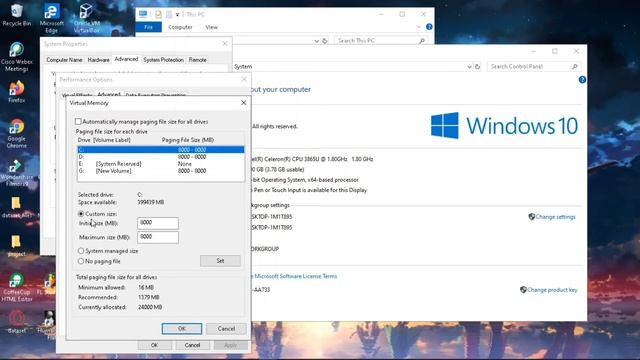
Task: Click the Initial size input field
Action: click(x=158, y=223)
